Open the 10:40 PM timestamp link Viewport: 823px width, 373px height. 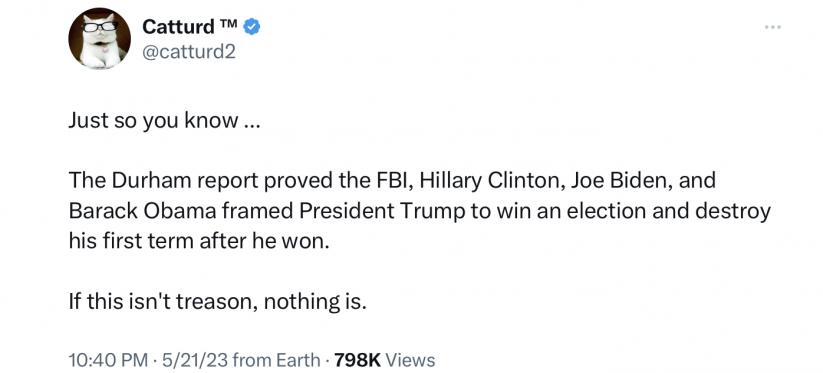[109, 360]
